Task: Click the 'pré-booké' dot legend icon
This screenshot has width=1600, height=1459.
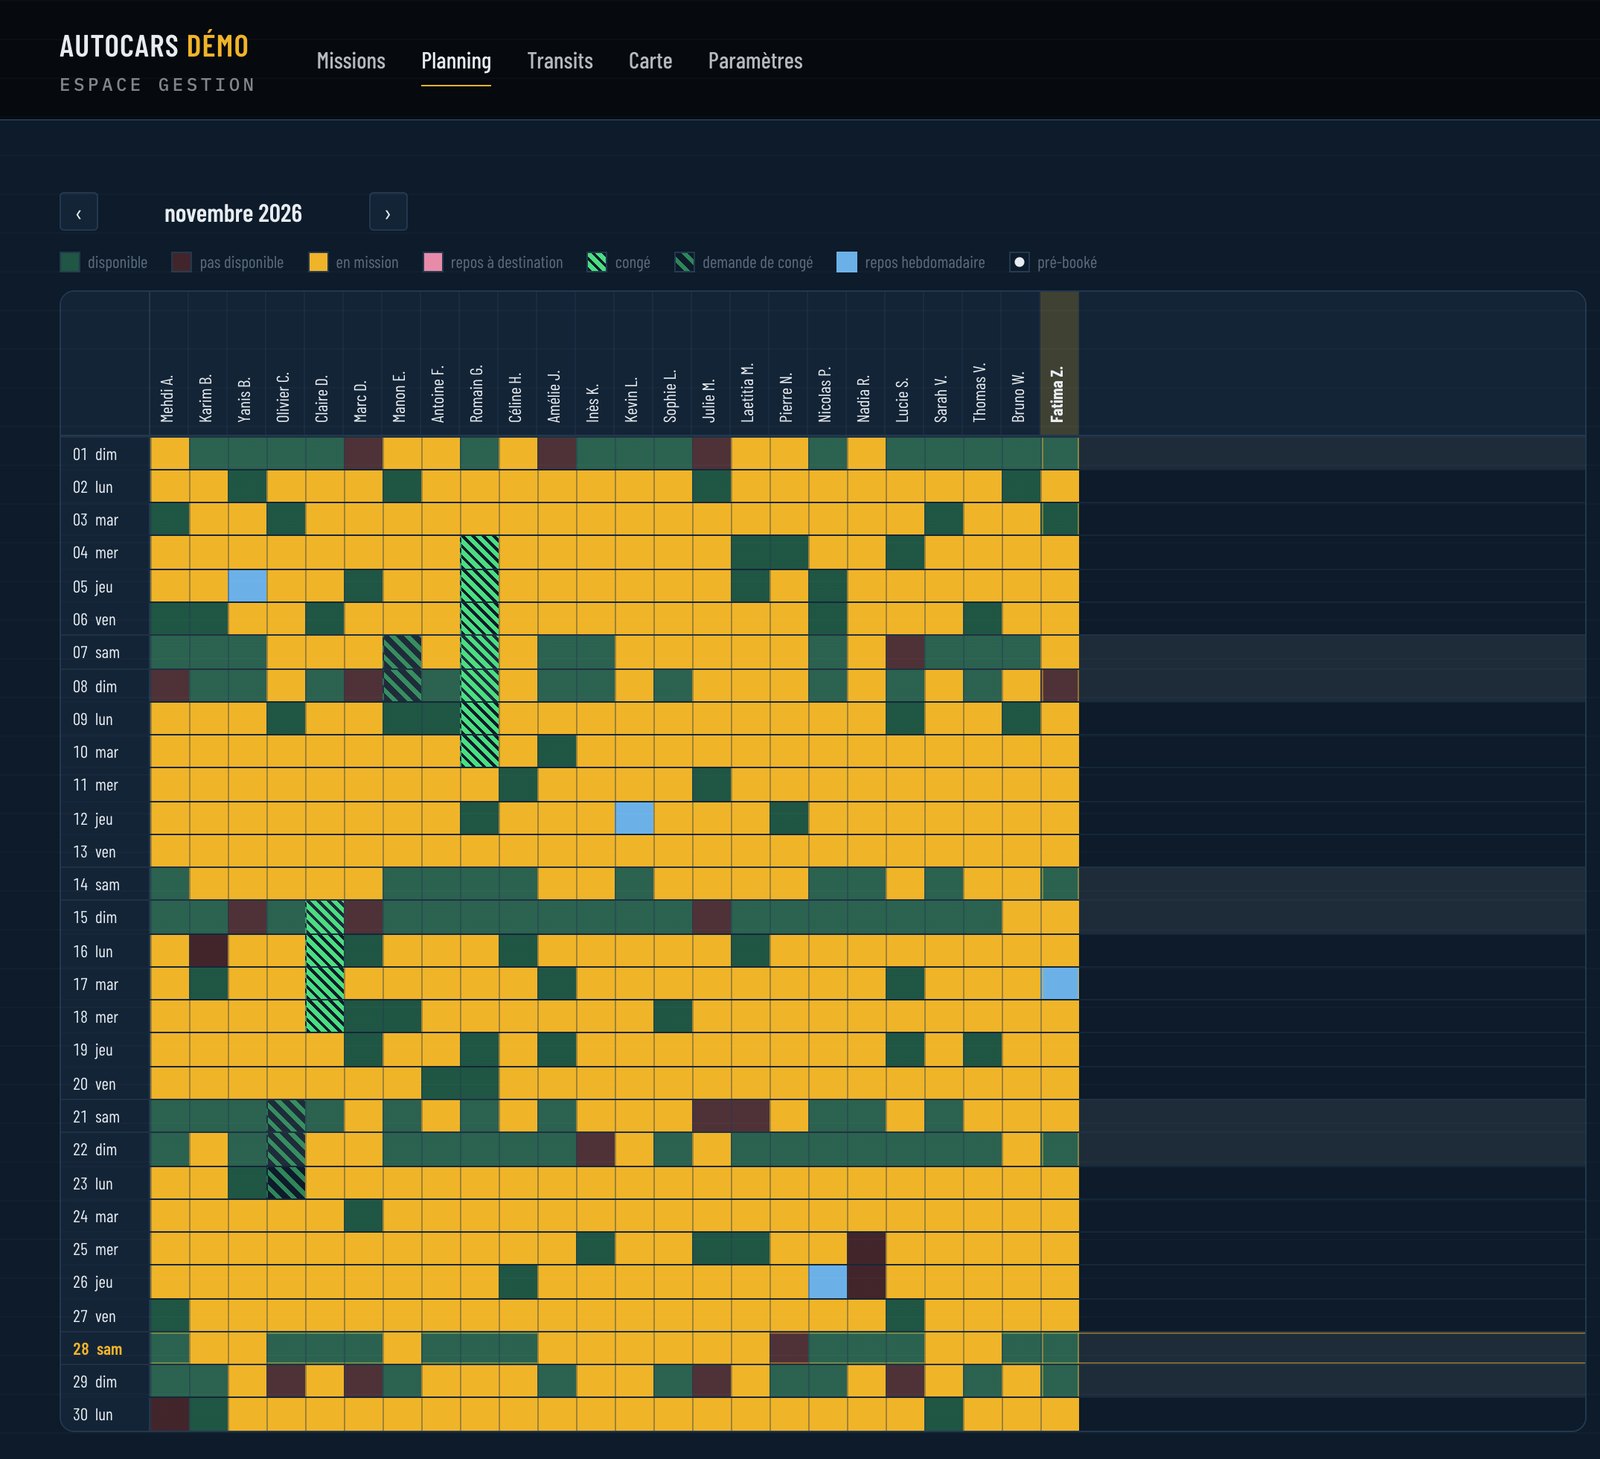Action: click(x=1019, y=262)
